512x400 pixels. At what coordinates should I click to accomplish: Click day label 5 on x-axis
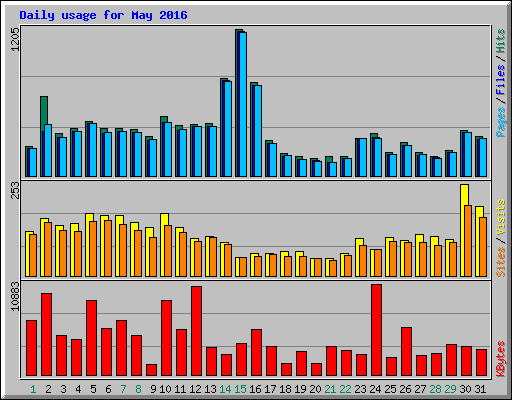coord(93,389)
